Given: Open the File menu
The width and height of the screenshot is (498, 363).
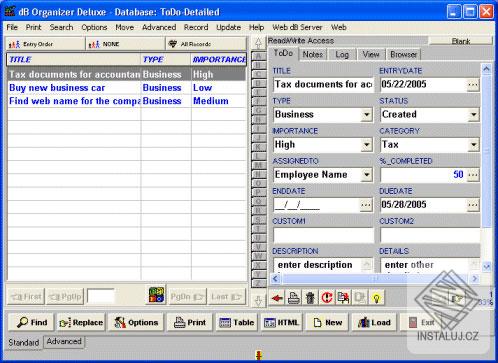Looking at the screenshot, I should click(12, 27).
